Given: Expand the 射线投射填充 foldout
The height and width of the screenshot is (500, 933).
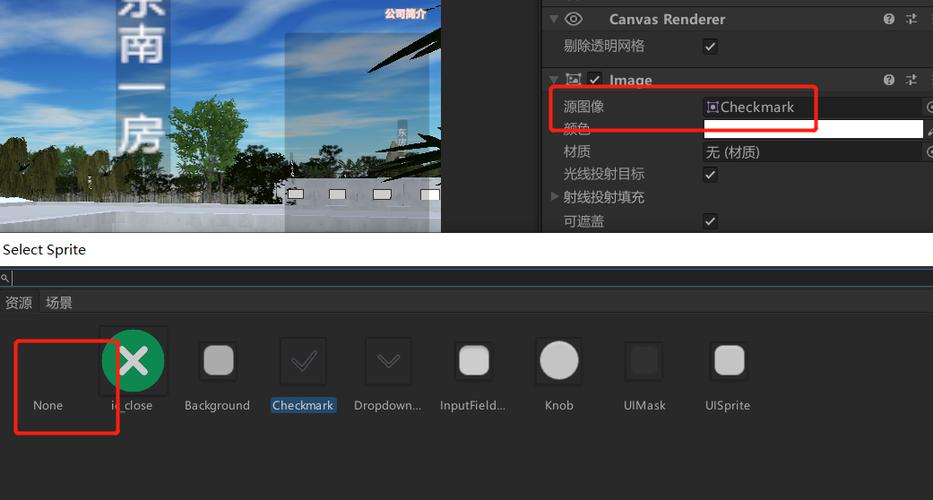Looking at the screenshot, I should click(x=555, y=196).
